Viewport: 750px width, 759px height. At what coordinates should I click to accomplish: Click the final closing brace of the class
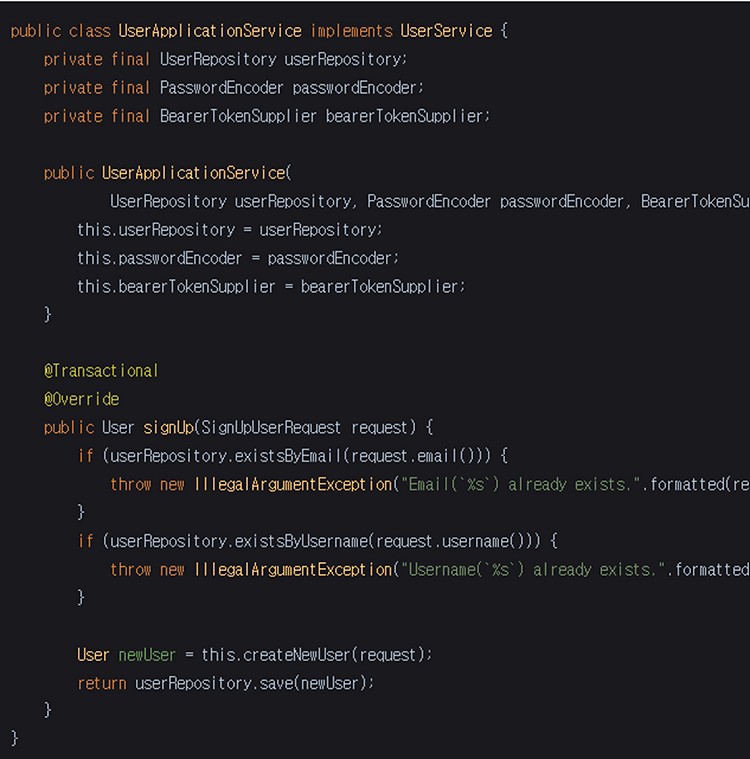tap(15, 739)
